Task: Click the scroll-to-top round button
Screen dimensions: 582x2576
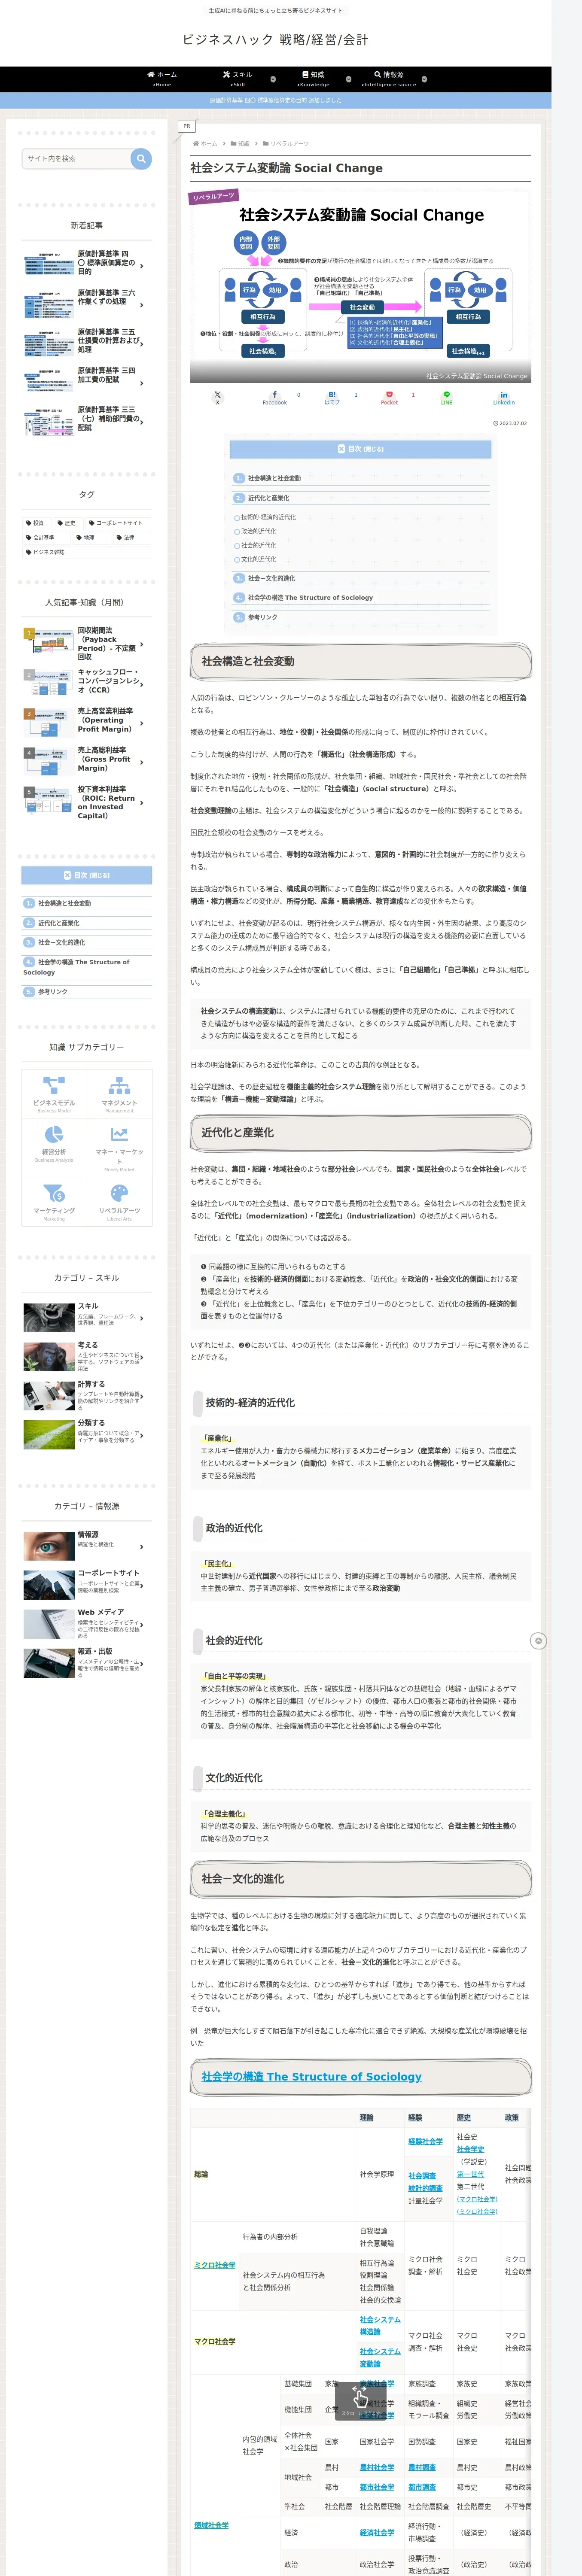Action: pos(538,1641)
